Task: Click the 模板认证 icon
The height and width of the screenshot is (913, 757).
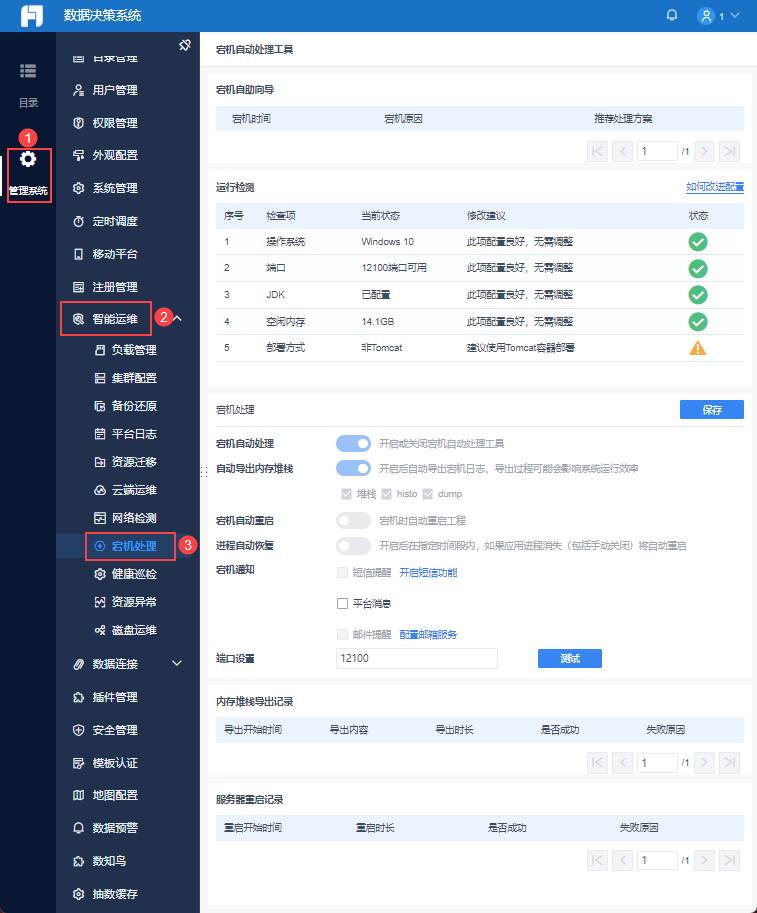Action: pos(79,763)
